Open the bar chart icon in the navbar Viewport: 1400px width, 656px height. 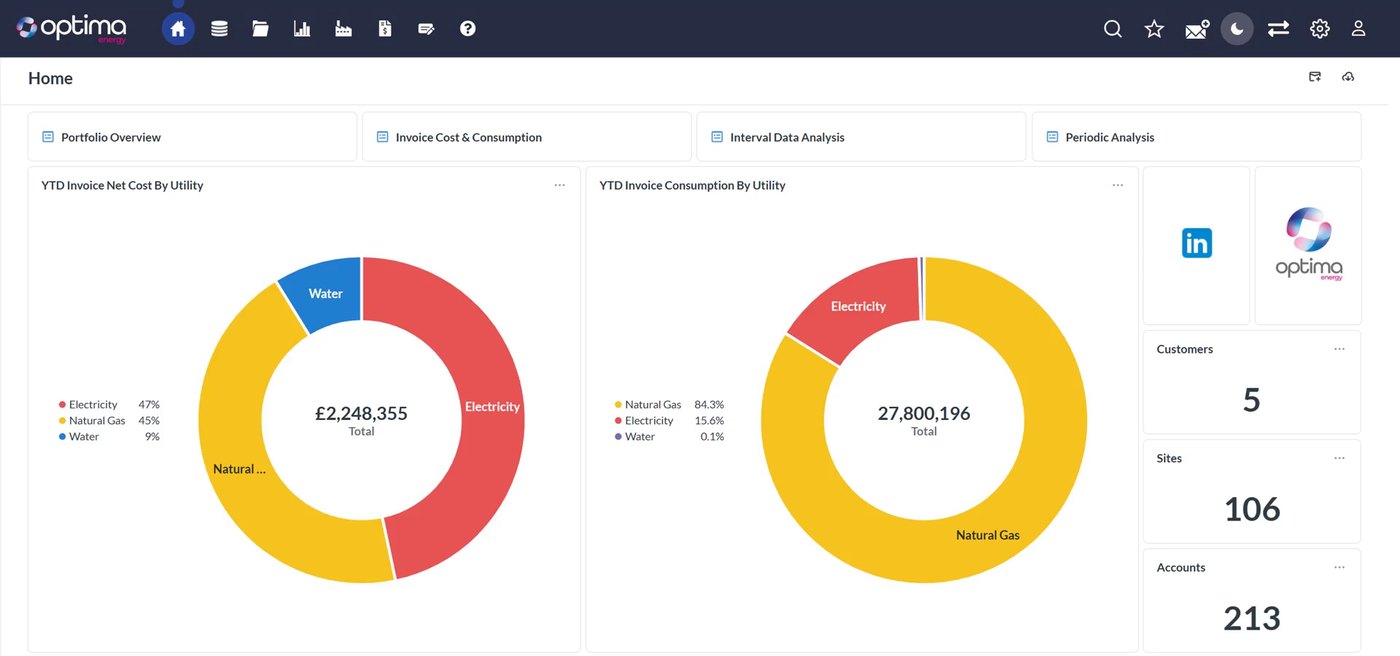point(301,29)
